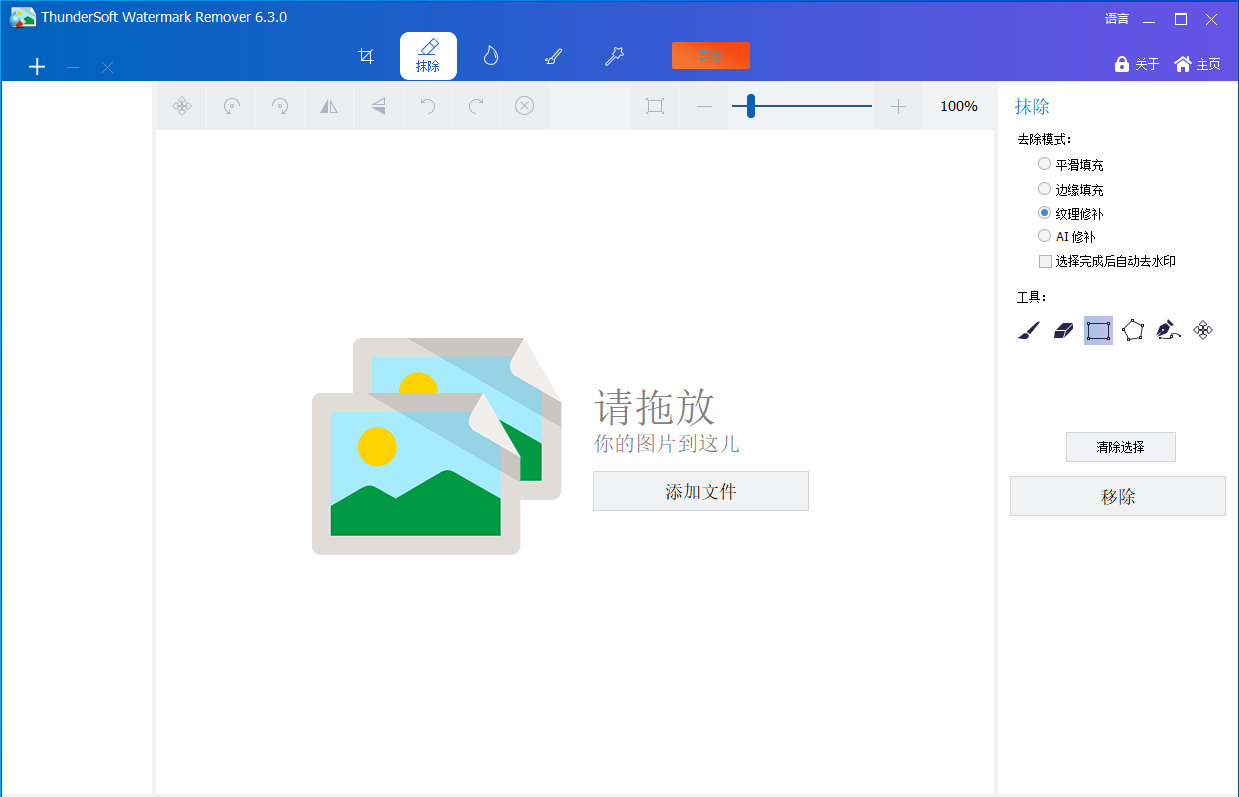1239x797 pixels.
Task: Zoom out with the minus button
Action: coord(704,106)
